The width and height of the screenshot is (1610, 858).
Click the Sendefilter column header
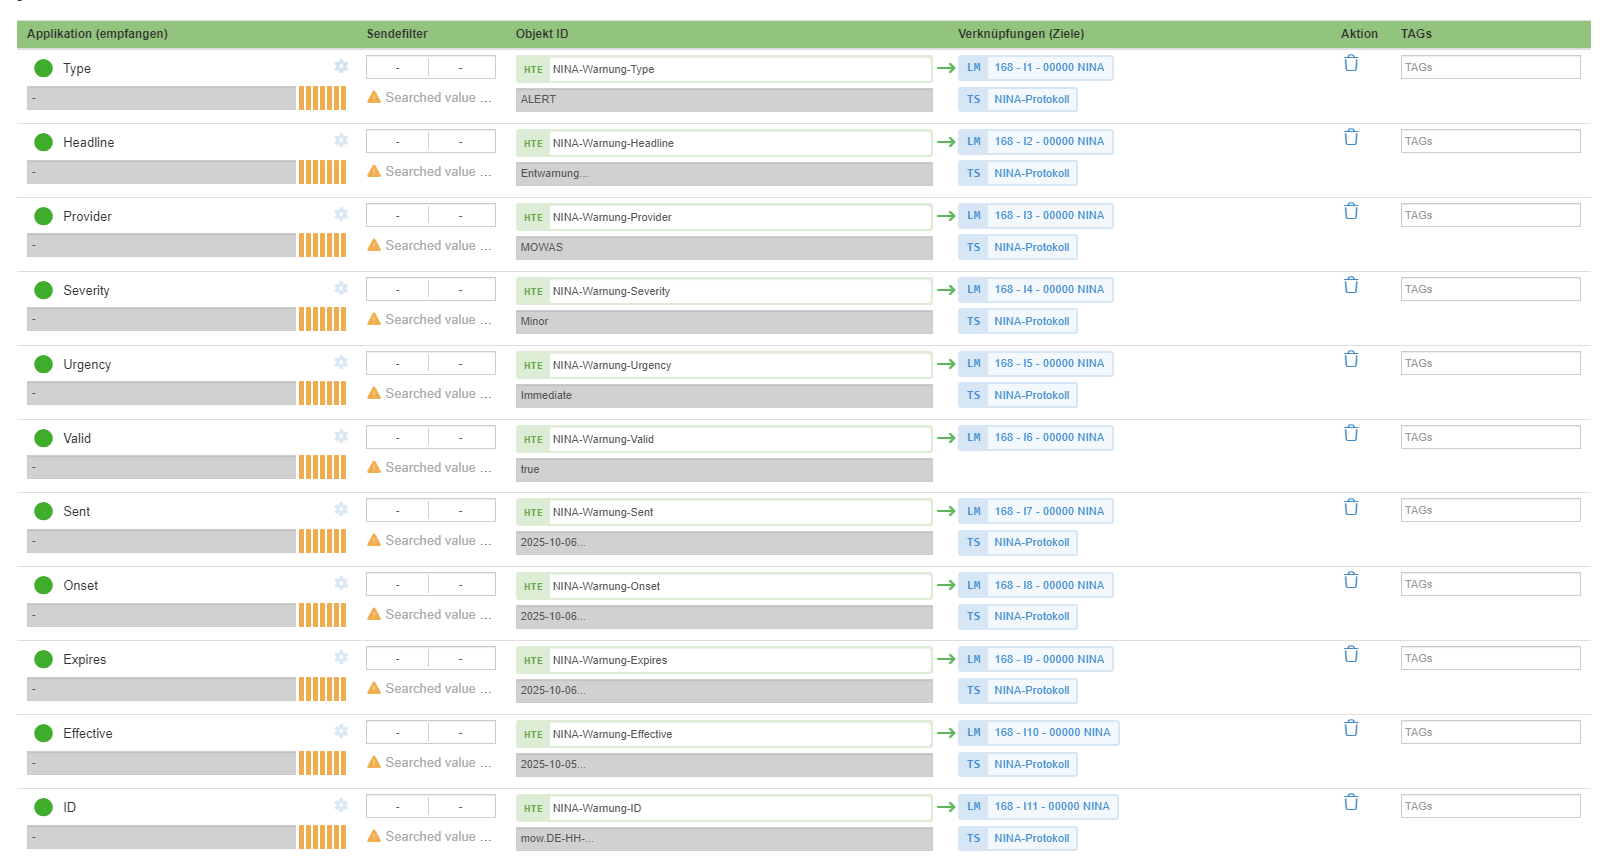coord(397,34)
